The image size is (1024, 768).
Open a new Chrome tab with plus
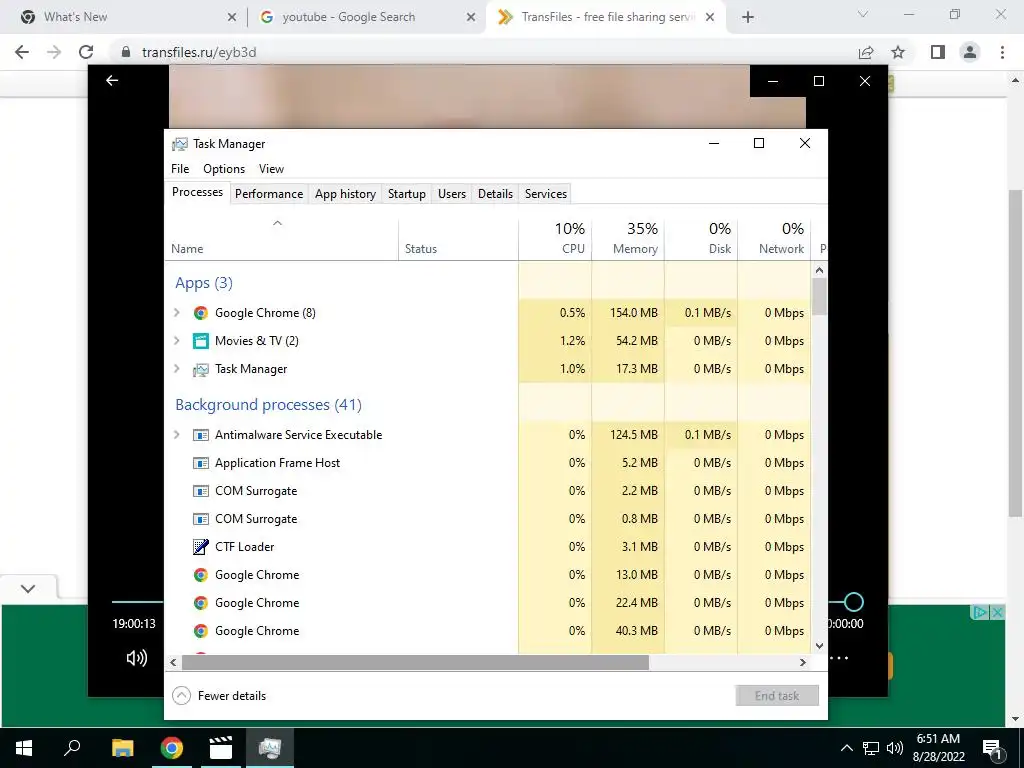coord(748,17)
